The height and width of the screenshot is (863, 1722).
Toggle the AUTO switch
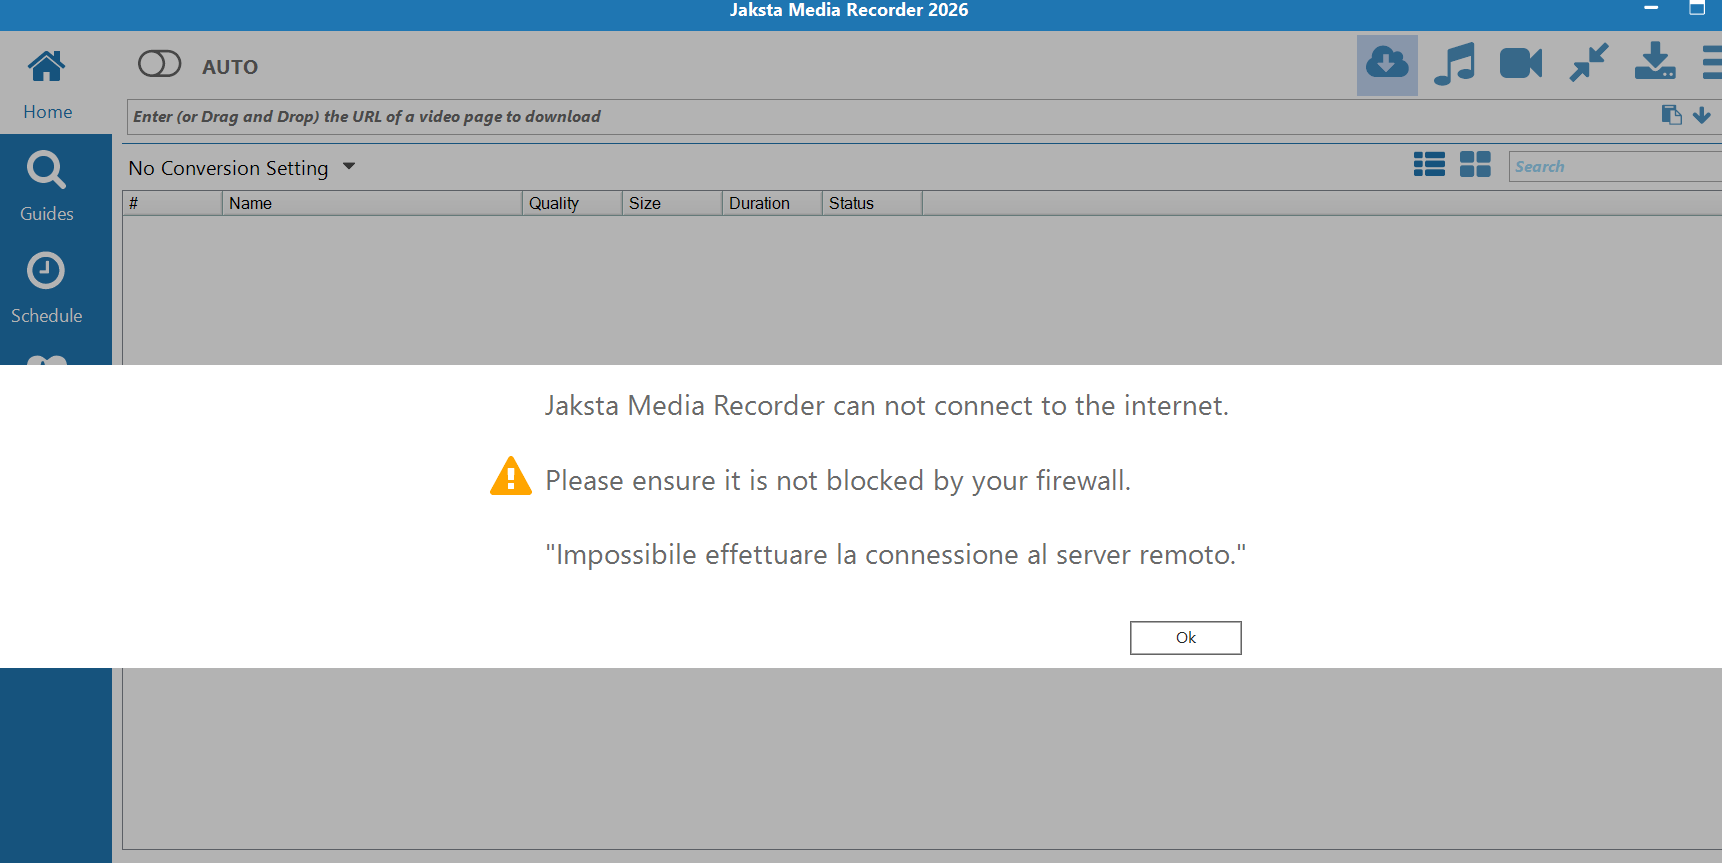pos(159,64)
